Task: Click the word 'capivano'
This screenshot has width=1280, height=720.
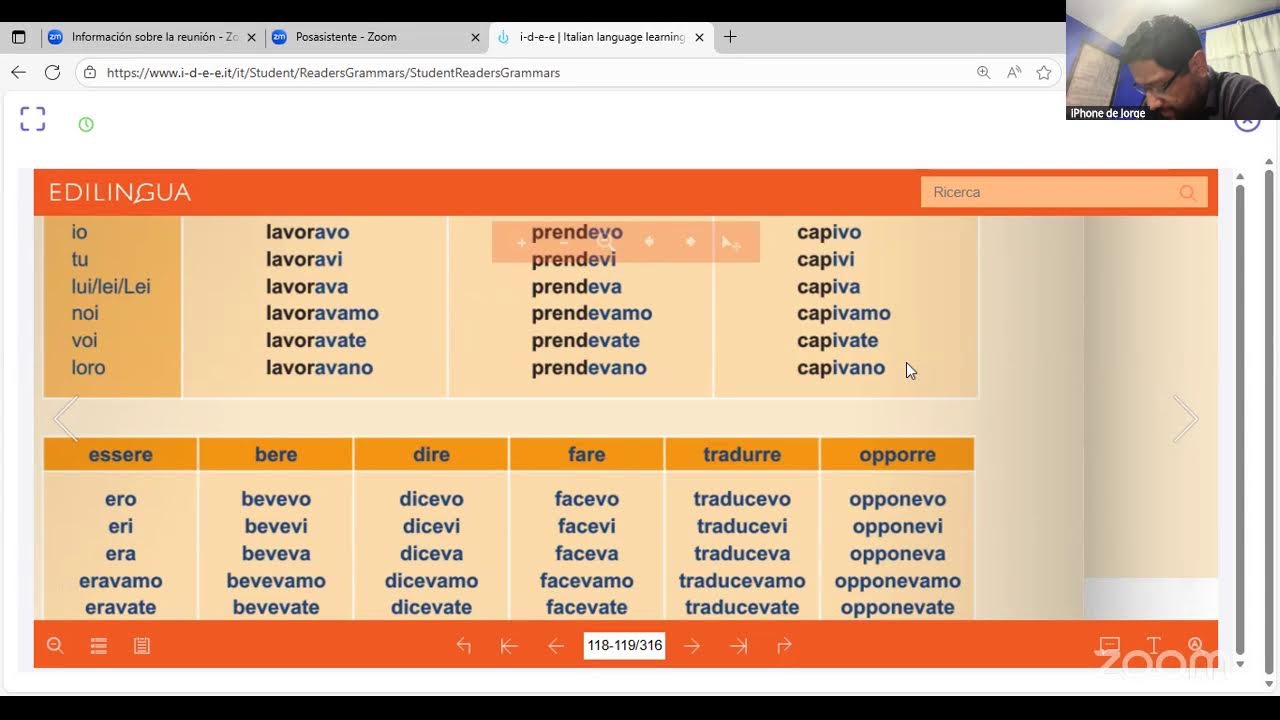Action: 841,367
